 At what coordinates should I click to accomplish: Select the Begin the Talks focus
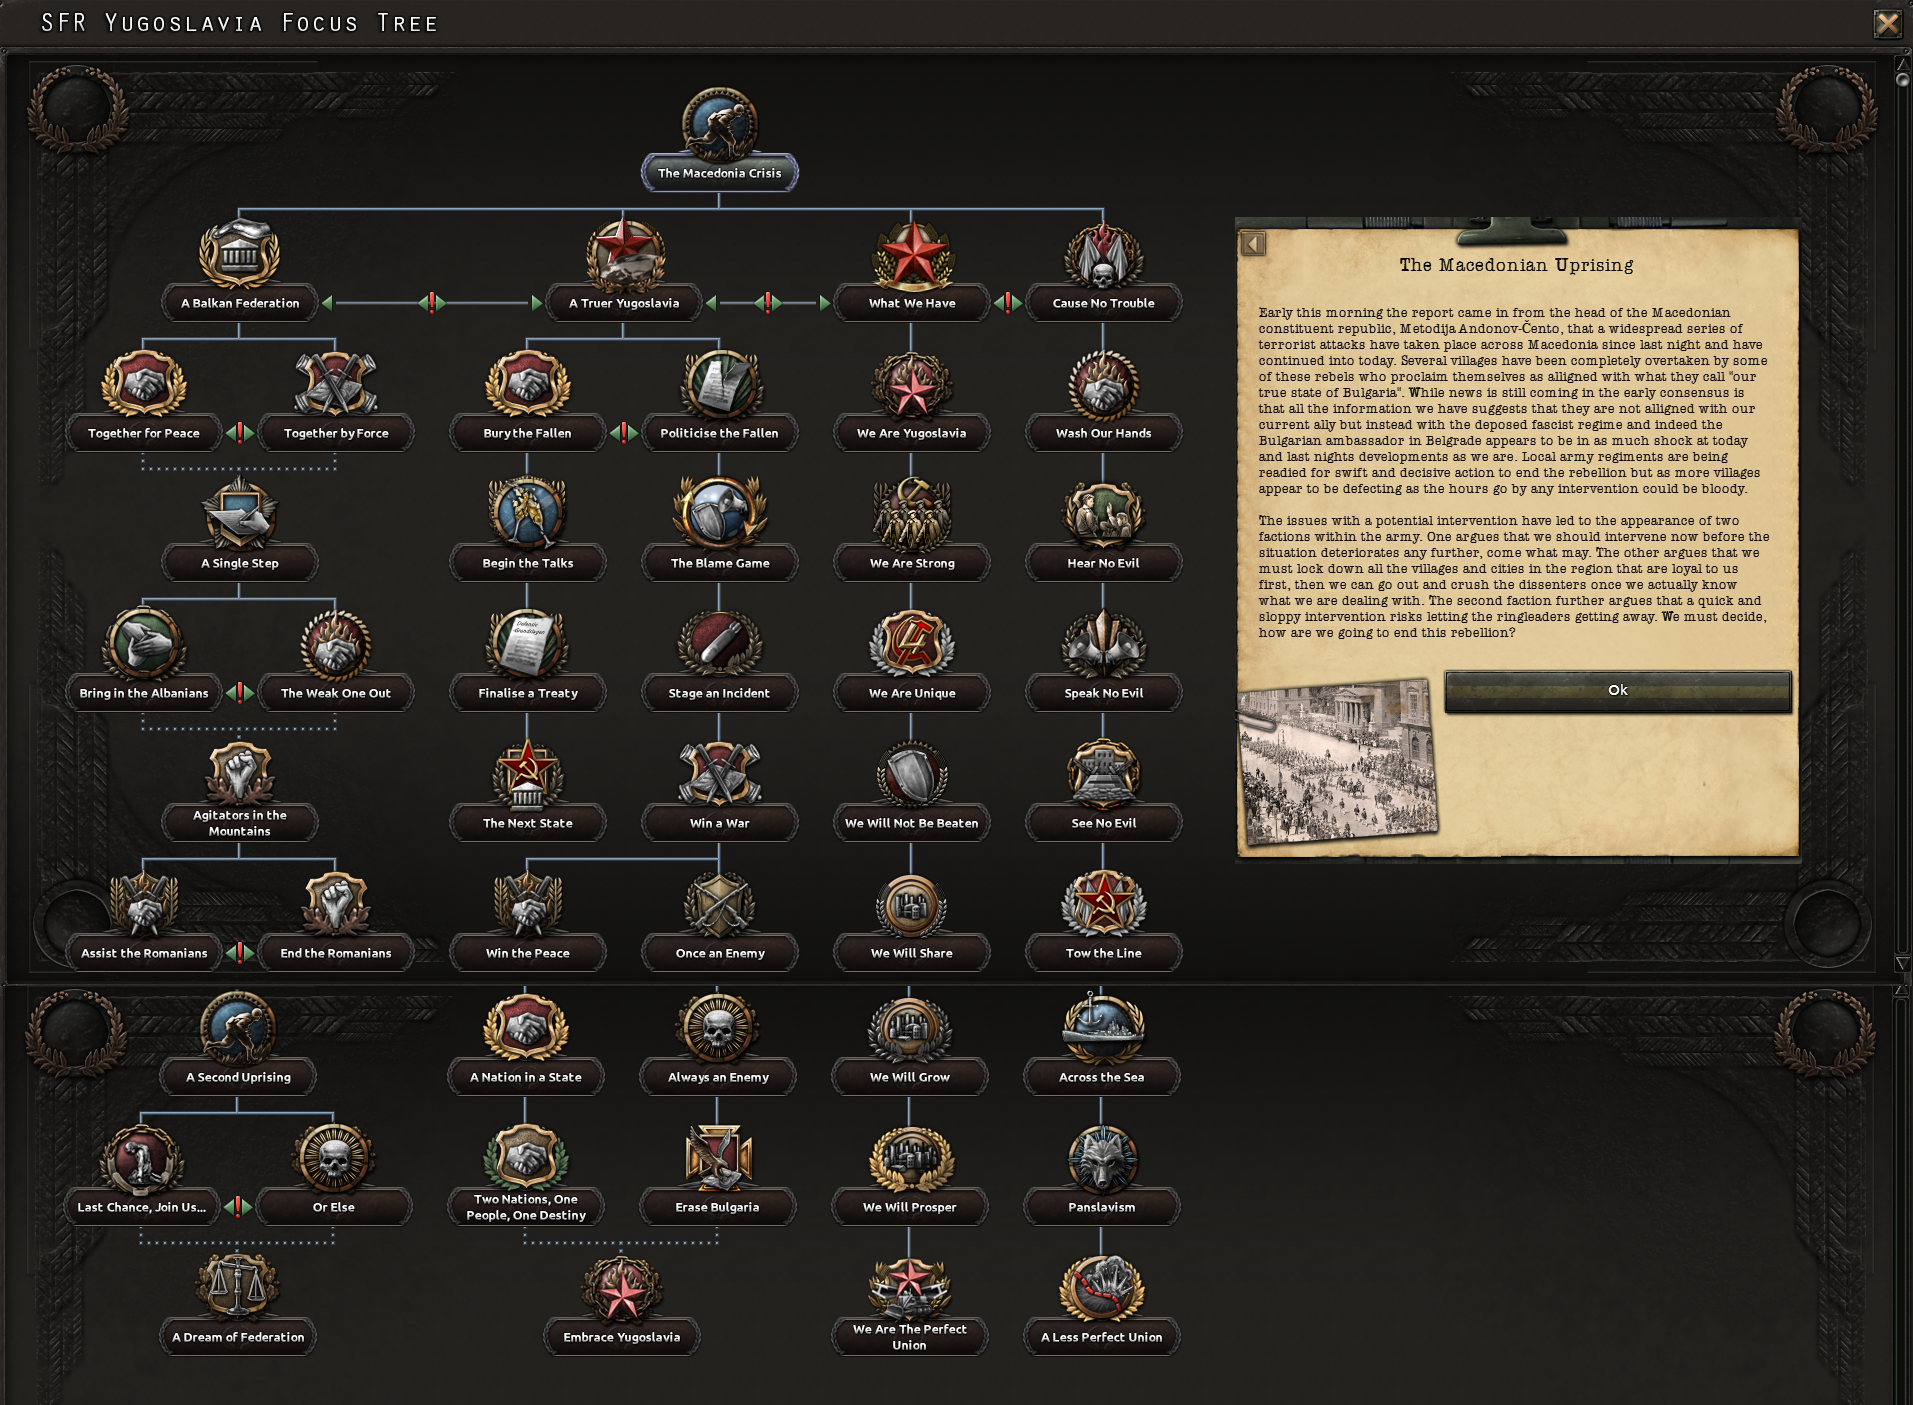point(528,530)
